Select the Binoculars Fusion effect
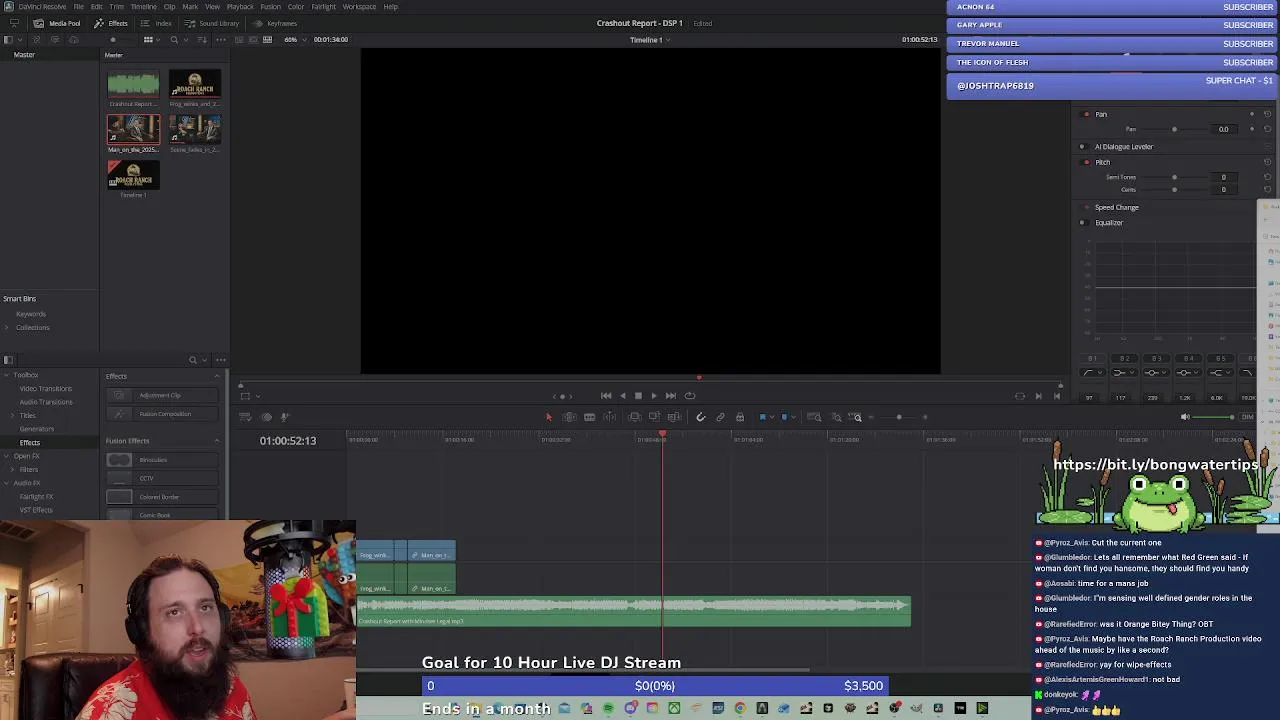The width and height of the screenshot is (1280, 720). 161,460
